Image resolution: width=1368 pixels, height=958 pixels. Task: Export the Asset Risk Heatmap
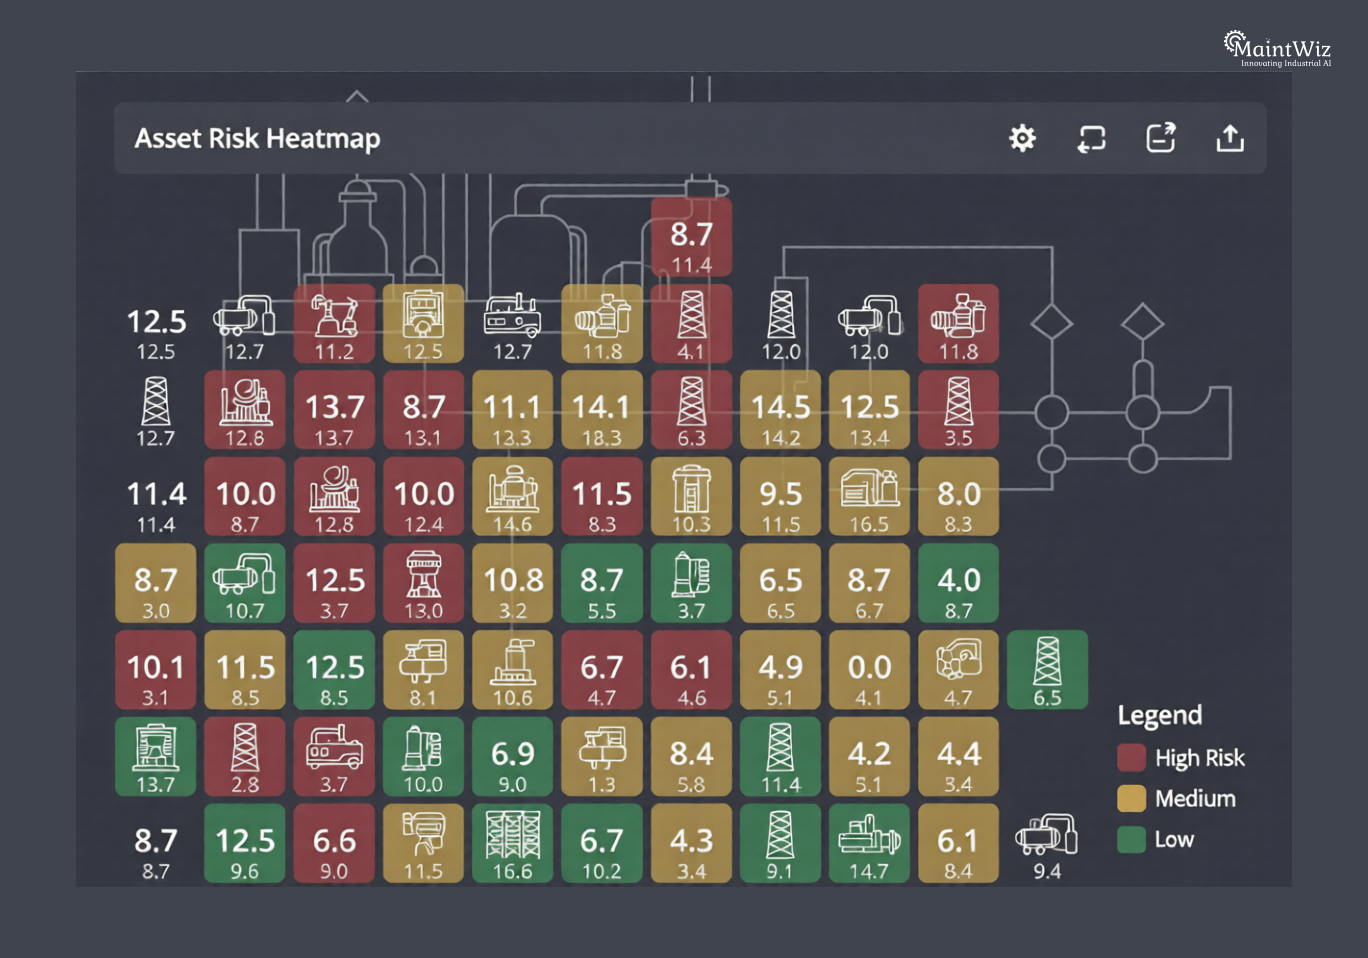pos(1160,138)
